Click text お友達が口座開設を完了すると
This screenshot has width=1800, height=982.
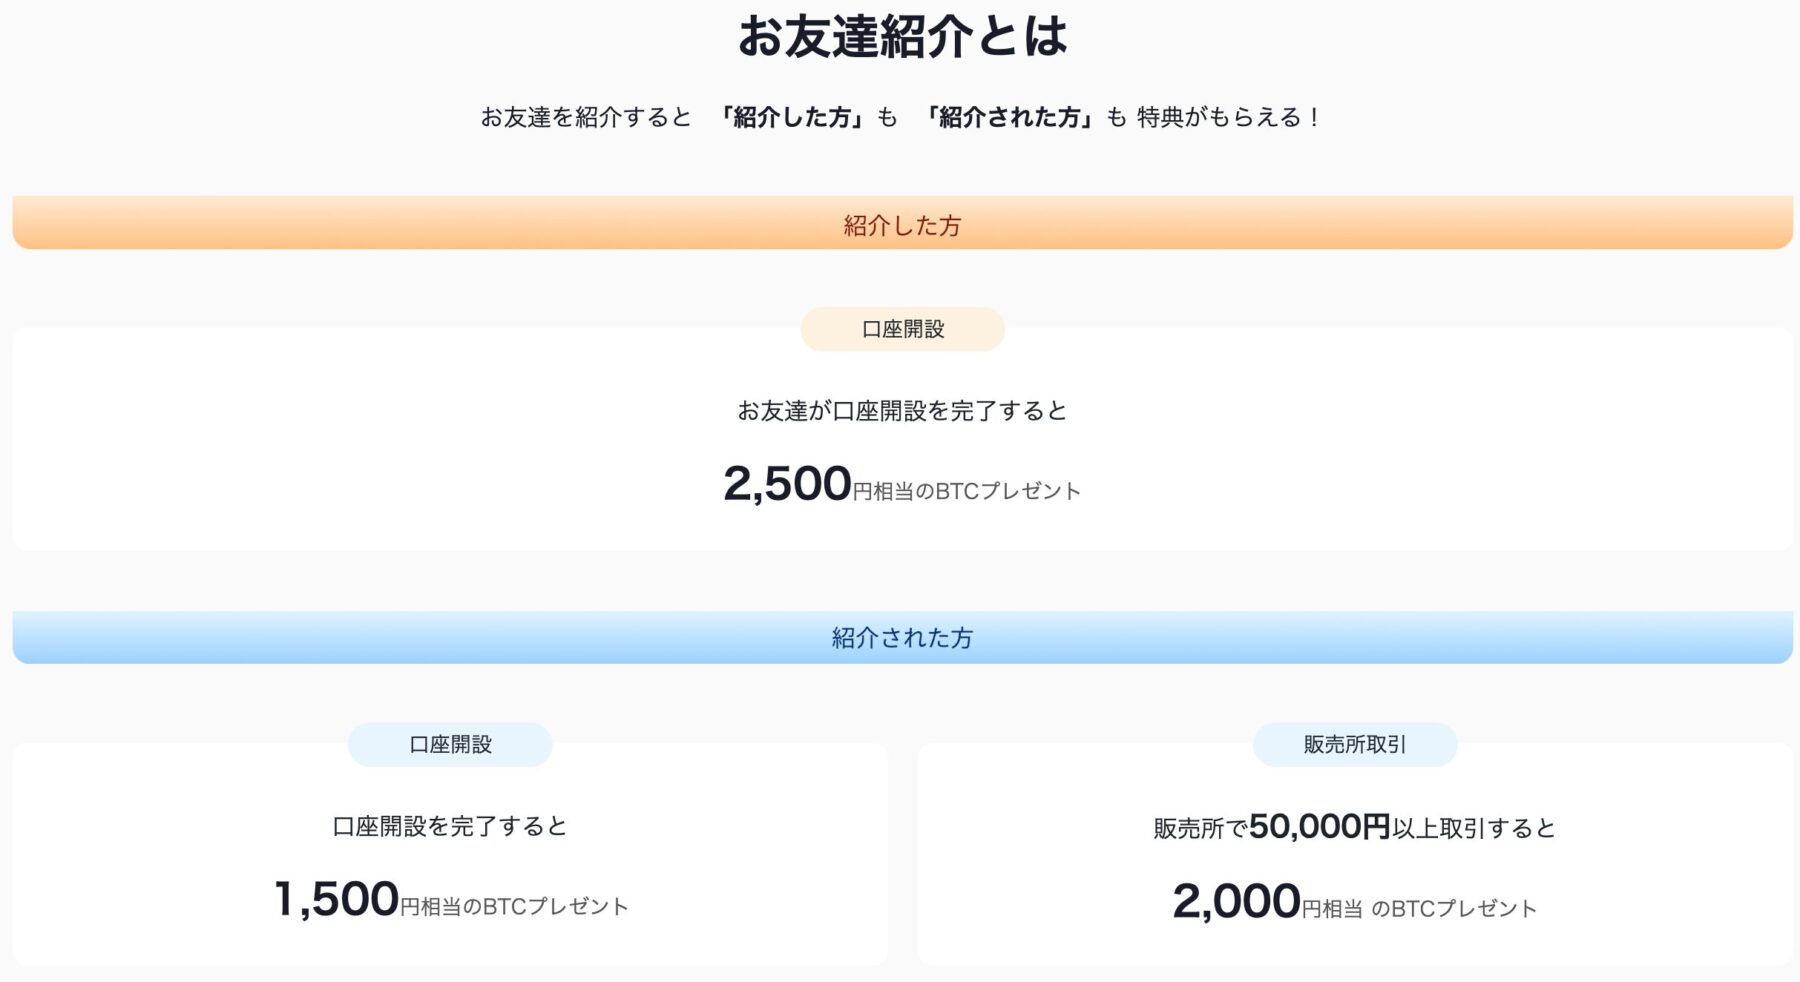[x=902, y=411]
